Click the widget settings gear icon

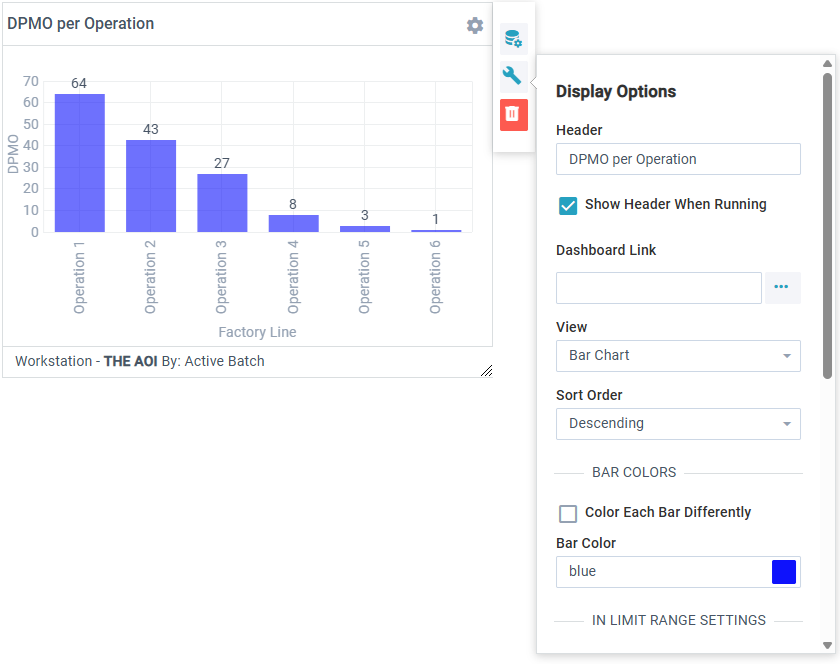(x=475, y=25)
